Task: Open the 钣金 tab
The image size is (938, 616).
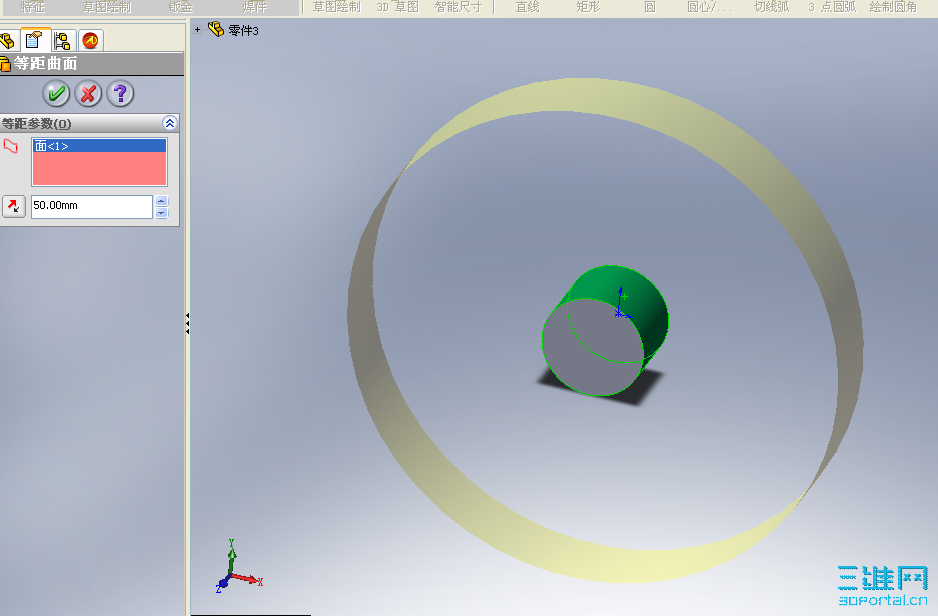Action: click(x=181, y=7)
